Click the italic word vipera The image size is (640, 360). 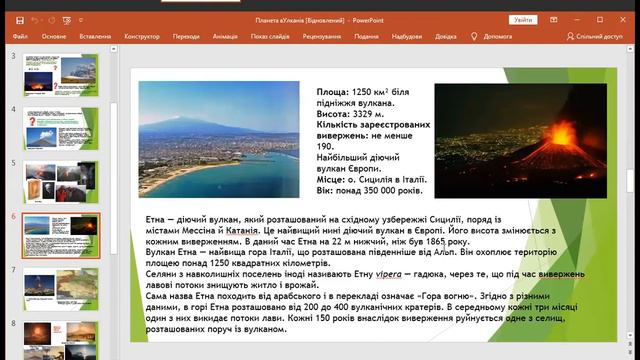coord(389,274)
